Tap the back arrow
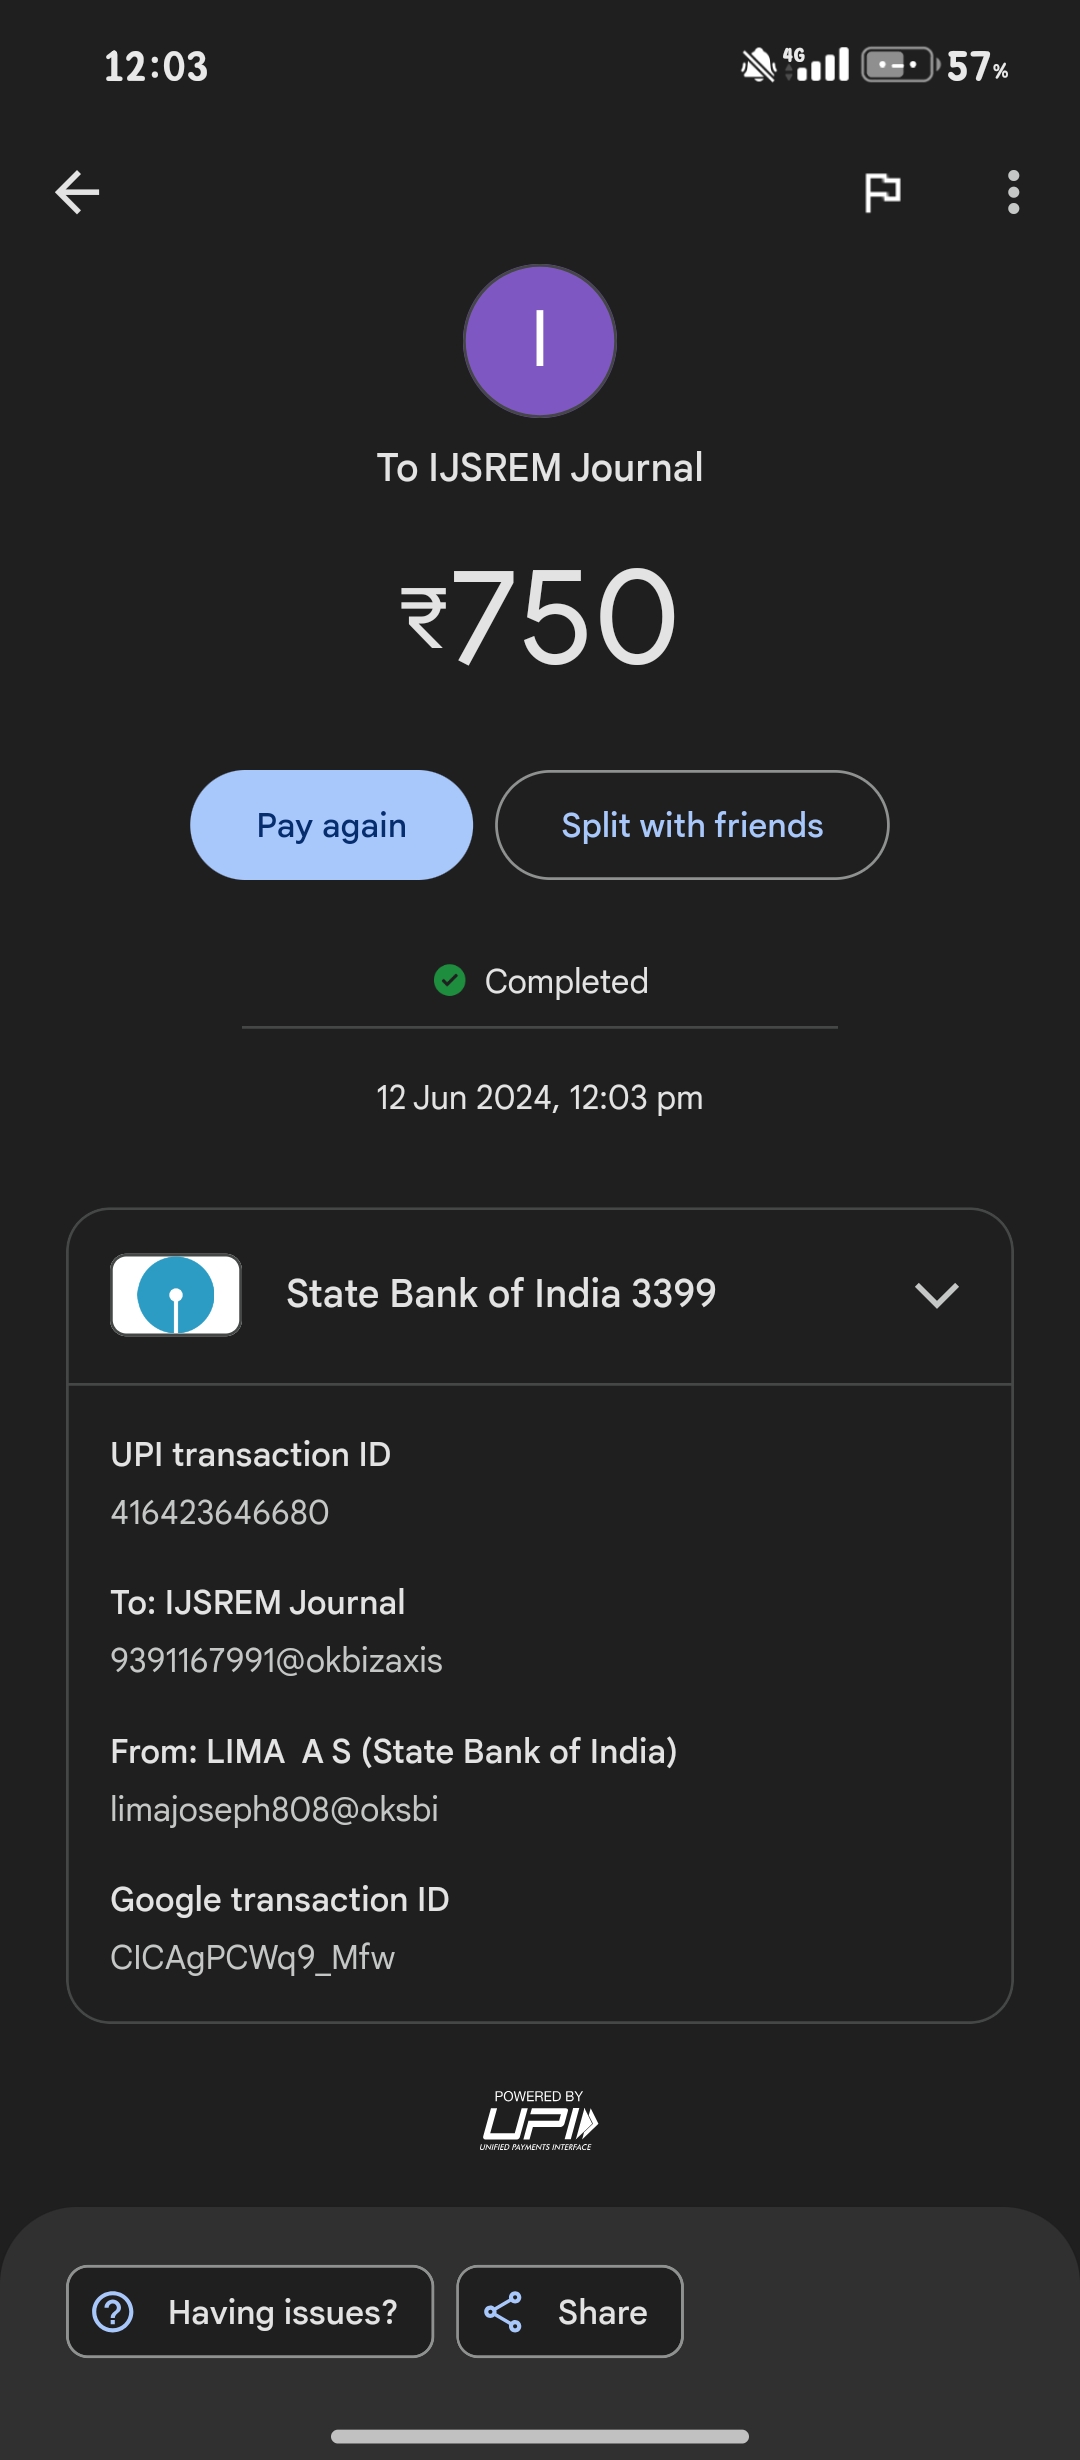This screenshot has height=2460, width=1080. [77, 192]
